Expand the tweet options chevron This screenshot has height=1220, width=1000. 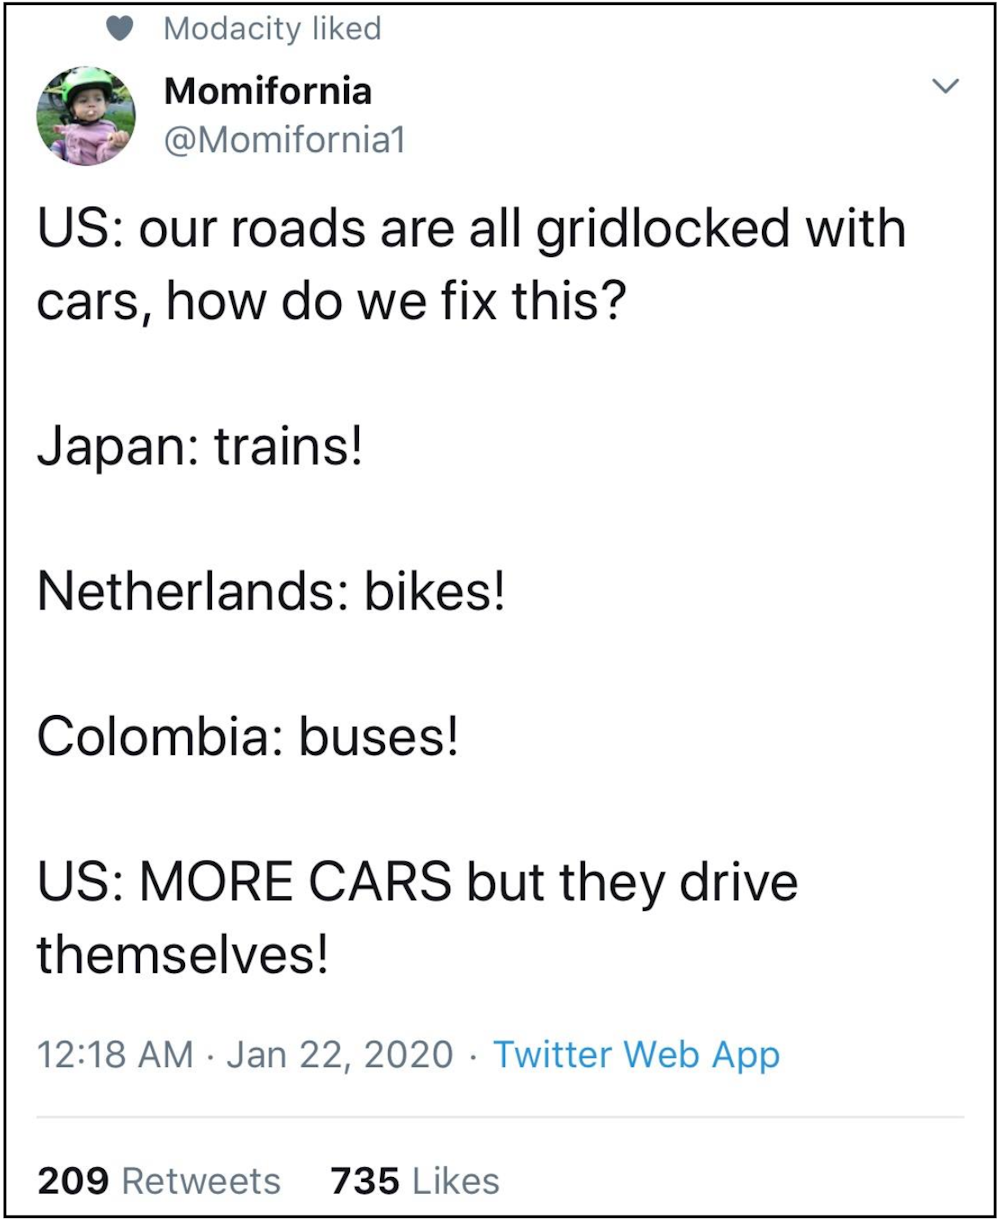[945, 87]
